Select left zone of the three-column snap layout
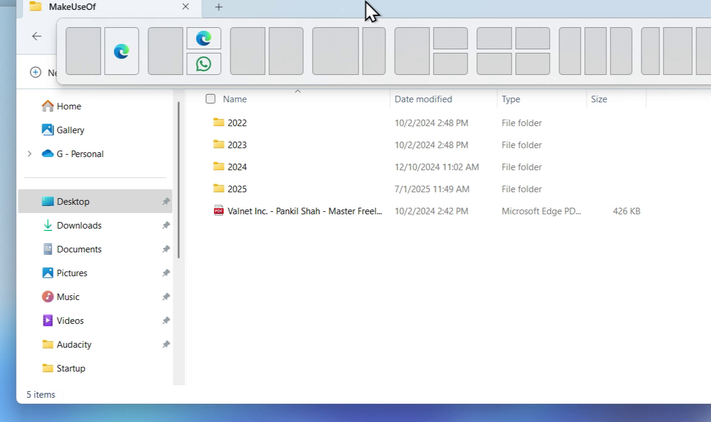Viewport: 711px width, 422px height. pyautogui.click(x=570, y=51)
